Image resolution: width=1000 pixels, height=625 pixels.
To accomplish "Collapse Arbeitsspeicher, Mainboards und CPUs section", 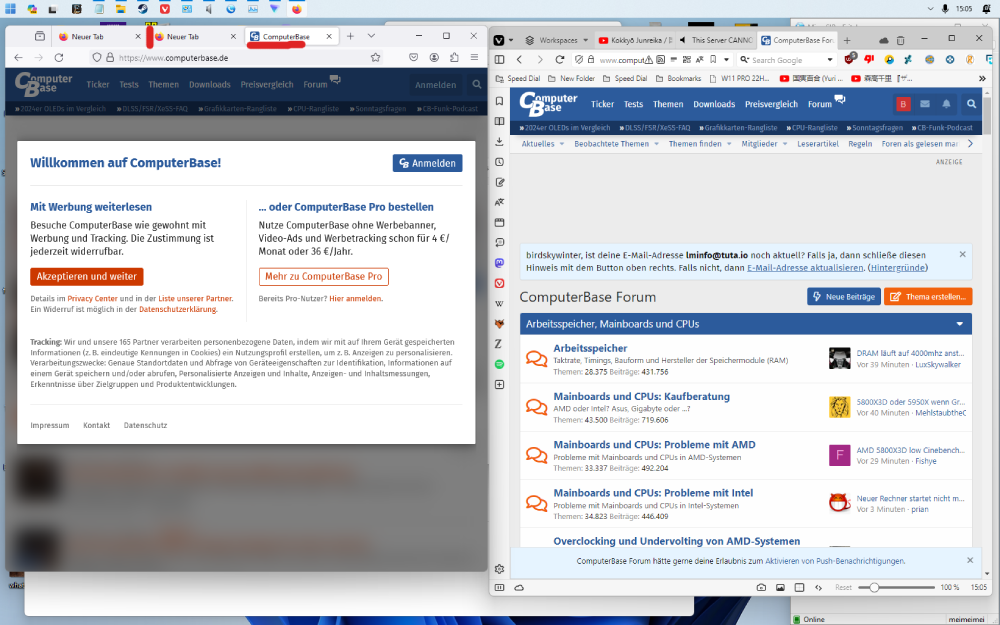I will [960, 324].
